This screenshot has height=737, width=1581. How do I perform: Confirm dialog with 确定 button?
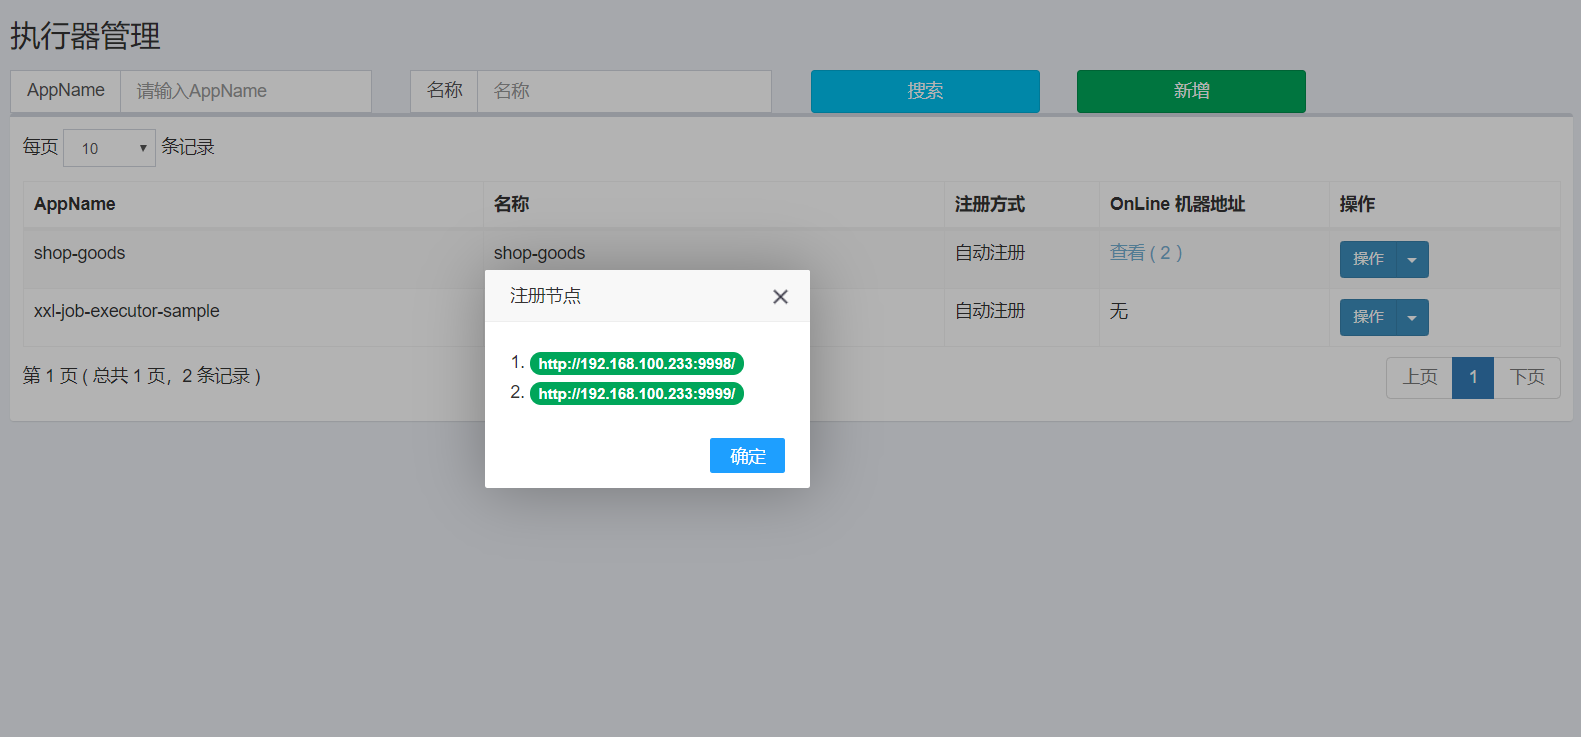click(747, 456)
